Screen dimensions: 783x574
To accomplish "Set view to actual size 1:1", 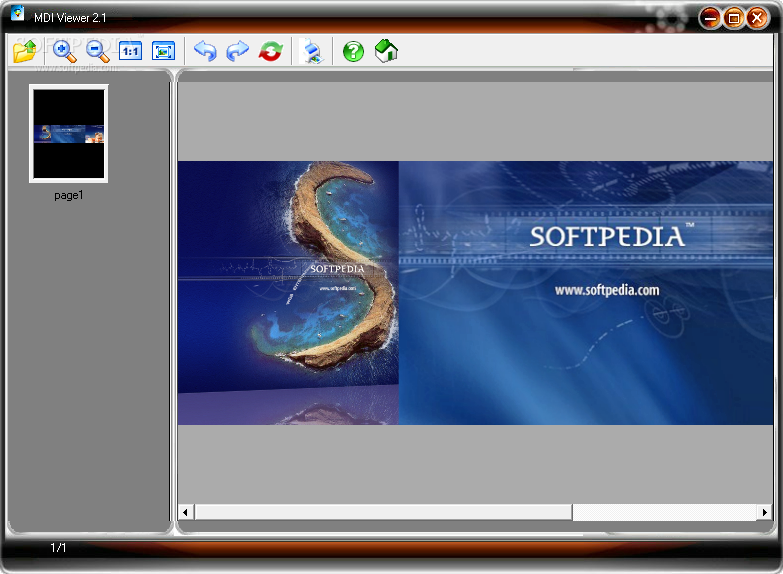I will (x=131, y=51).
